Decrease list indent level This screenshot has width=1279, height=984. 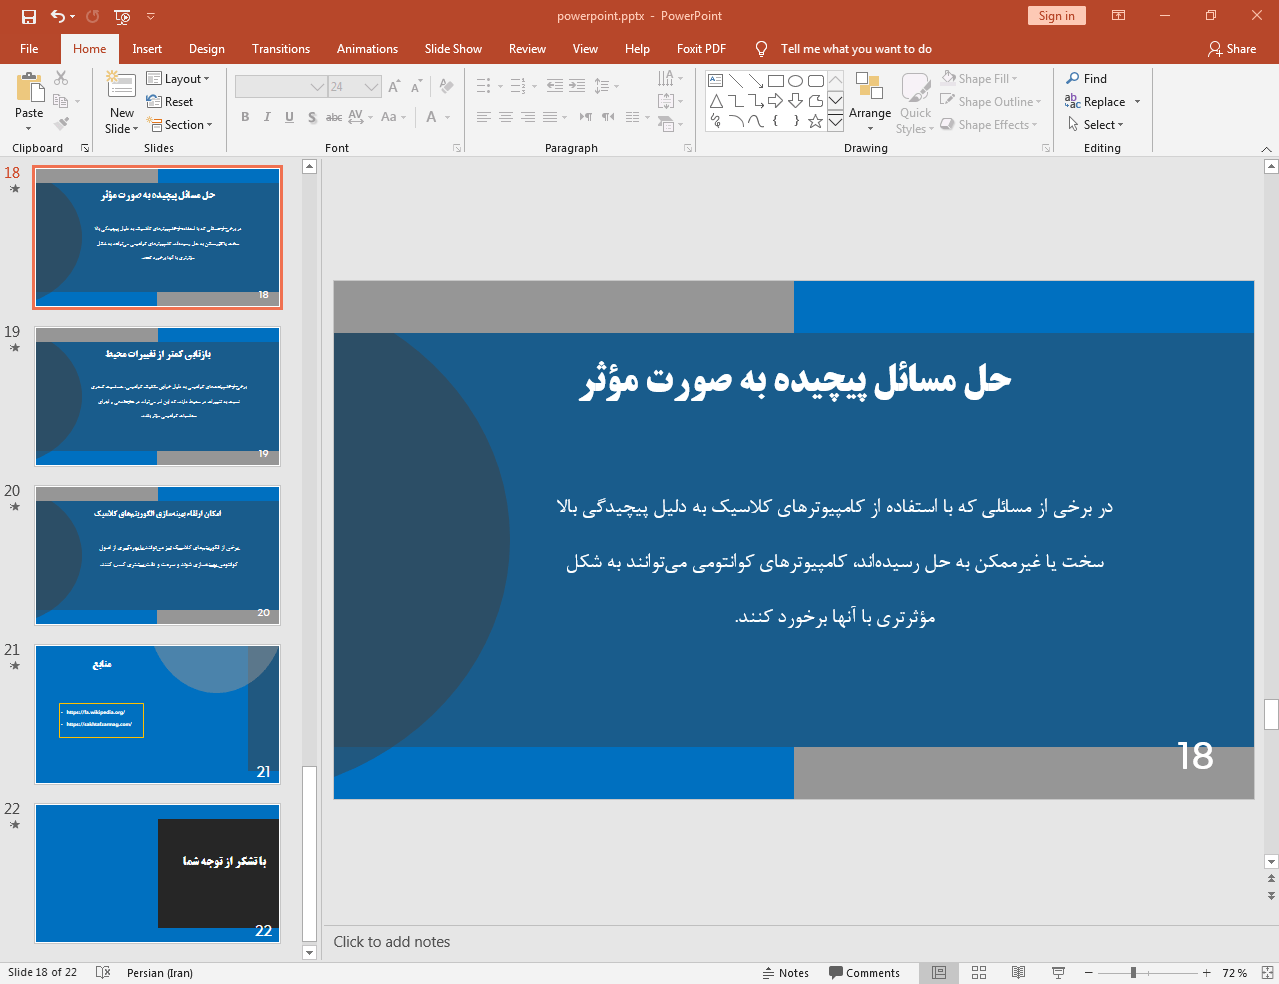555,86
